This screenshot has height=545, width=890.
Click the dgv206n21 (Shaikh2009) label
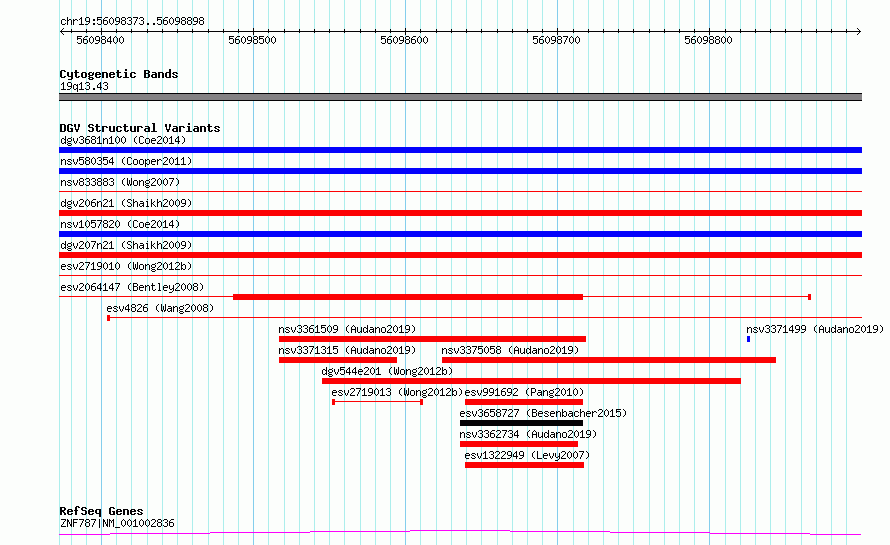[x=126, y=203]
